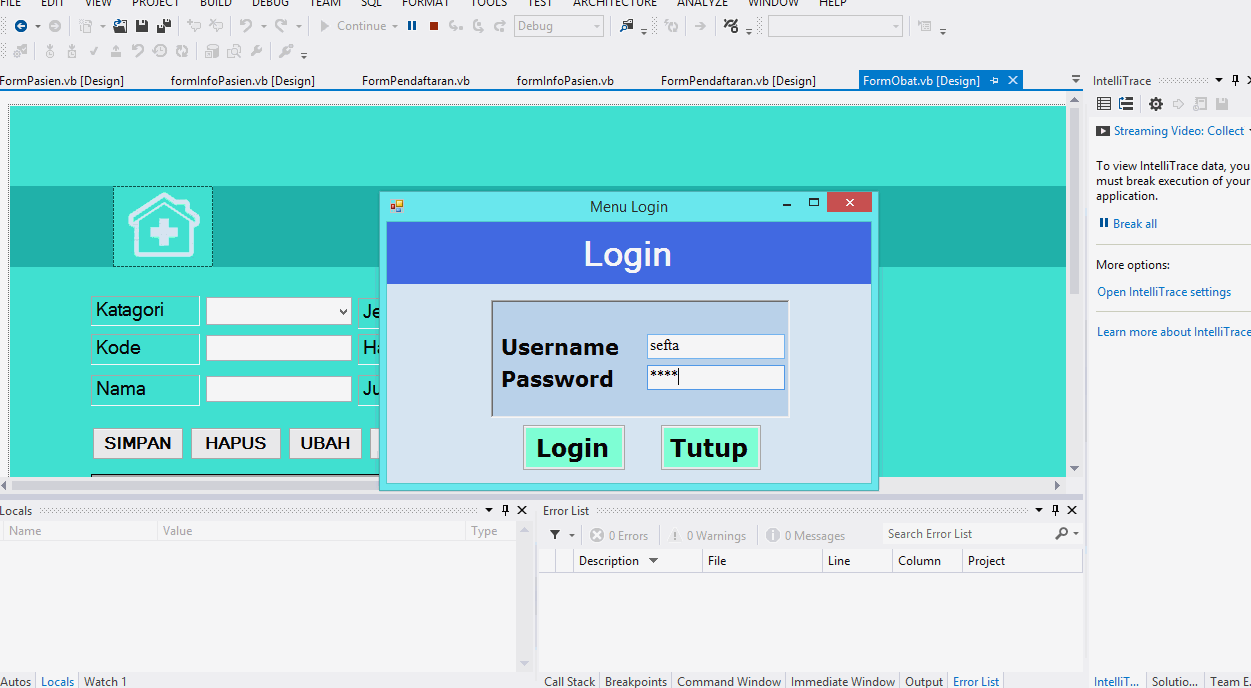
Task: Select the IntelliTrace events view icon
Action: pyautogui.click(x=1103, y=103)
